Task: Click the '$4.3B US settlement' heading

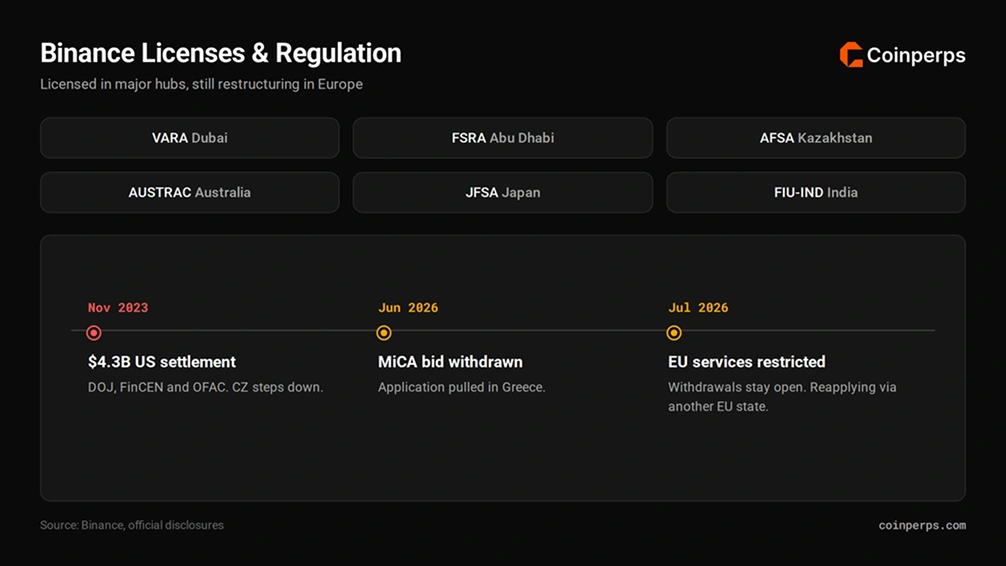Action: (162, 362)
